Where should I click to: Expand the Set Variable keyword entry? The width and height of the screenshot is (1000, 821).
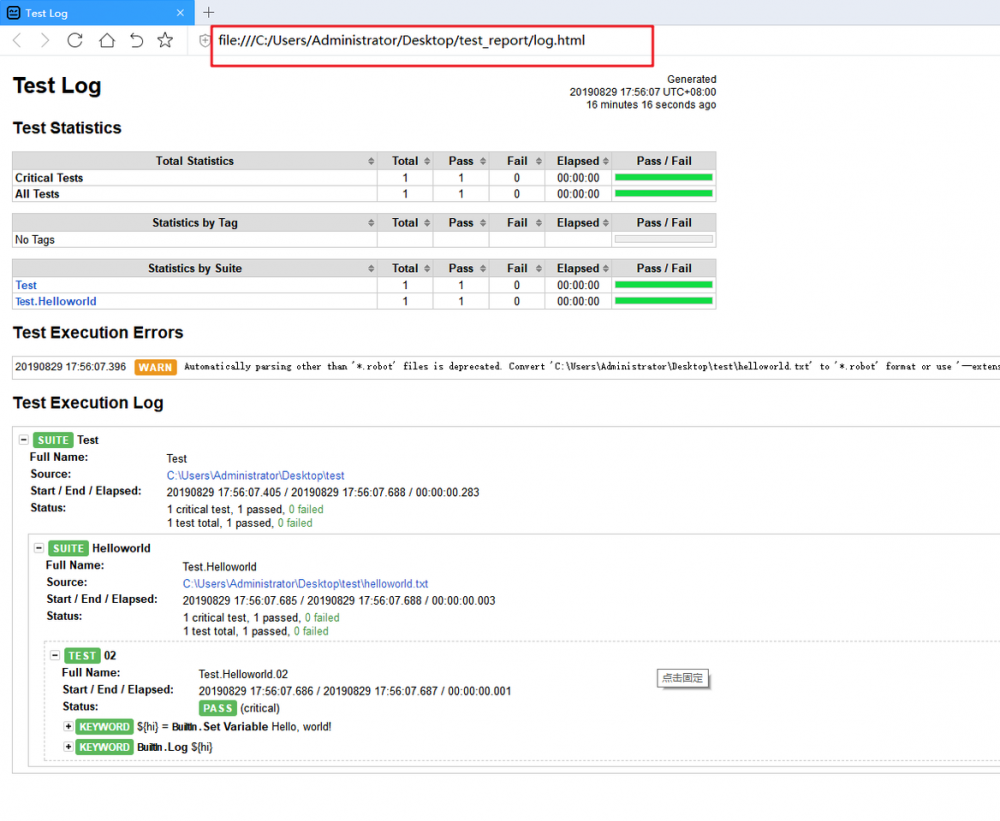click(x=68, y=727)
